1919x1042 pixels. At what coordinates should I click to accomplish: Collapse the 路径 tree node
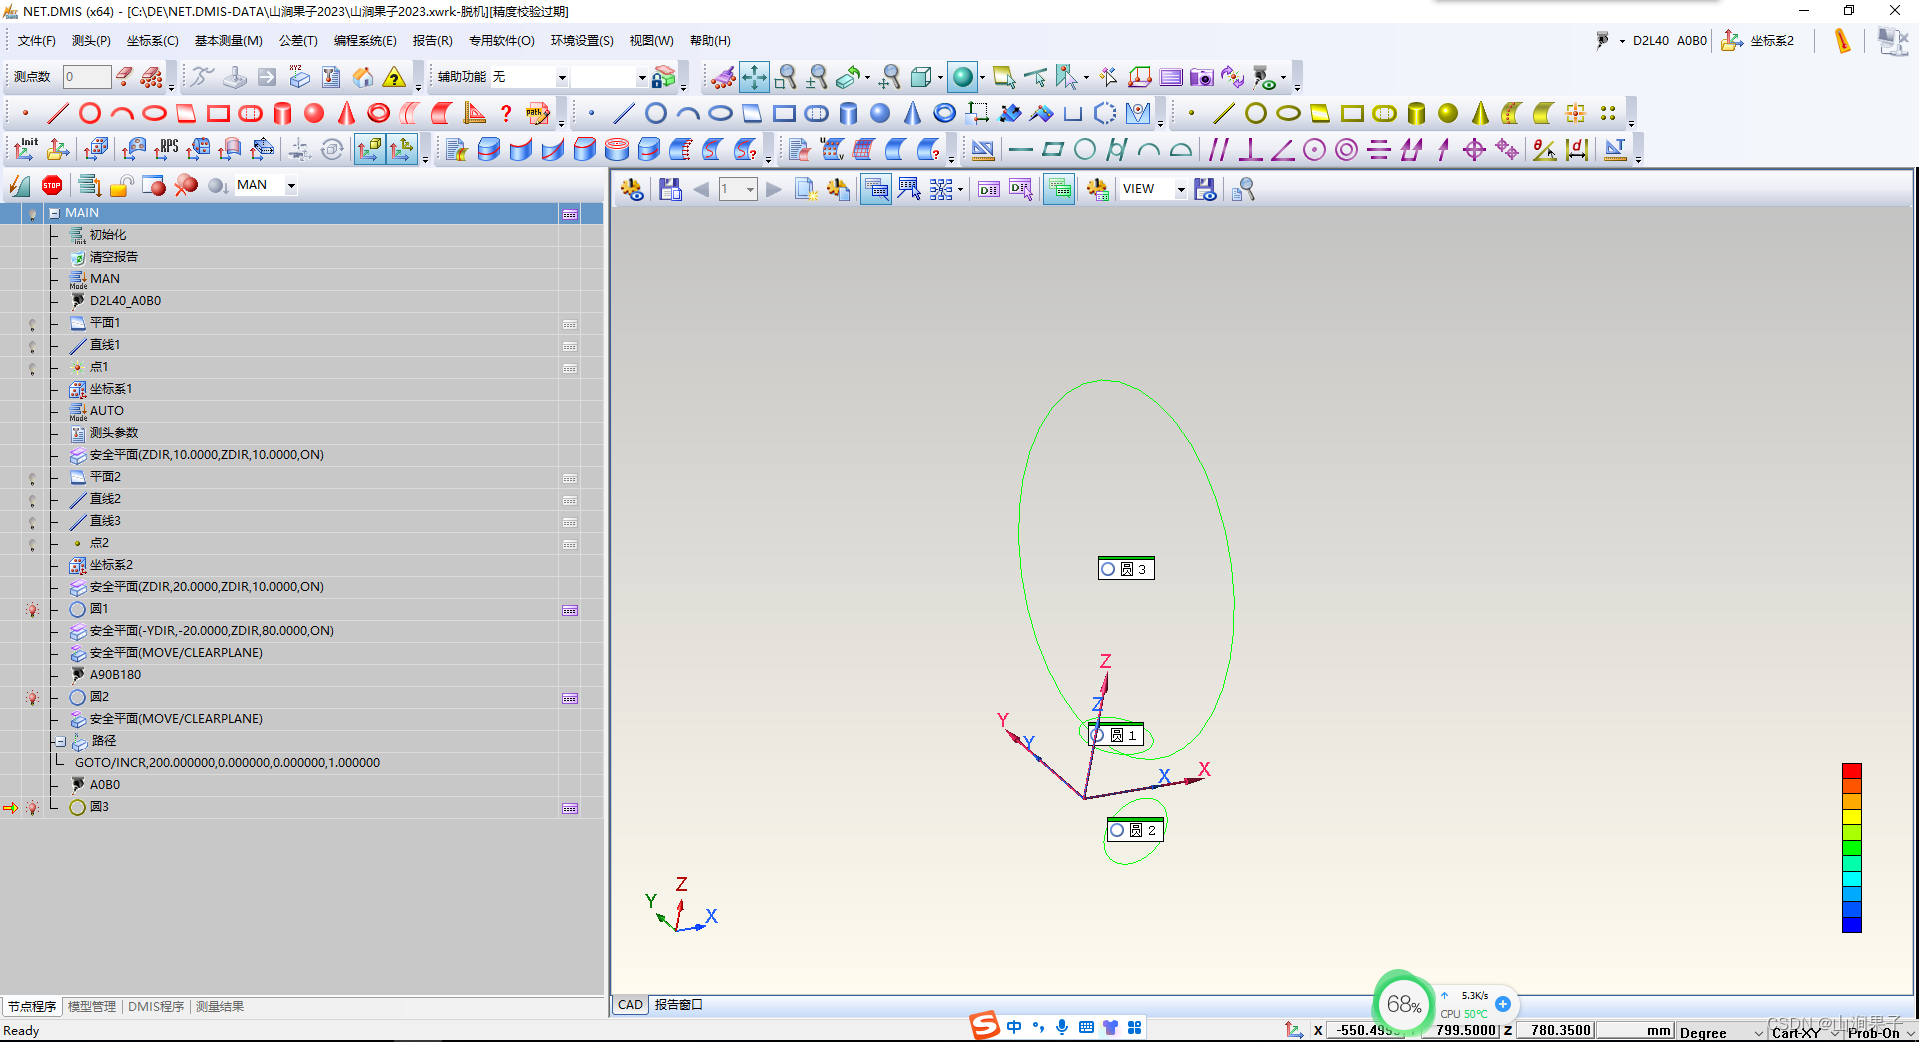click(61, 742)
